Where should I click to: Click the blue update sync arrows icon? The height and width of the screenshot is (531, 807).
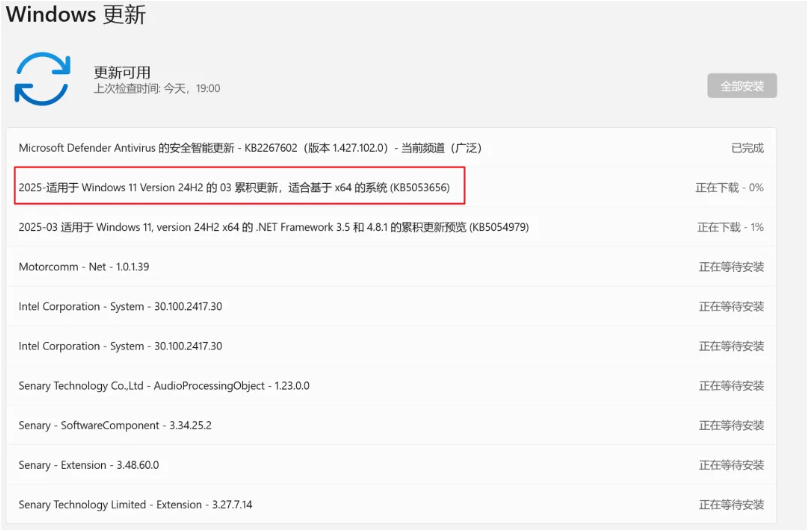tap(42, 79)
